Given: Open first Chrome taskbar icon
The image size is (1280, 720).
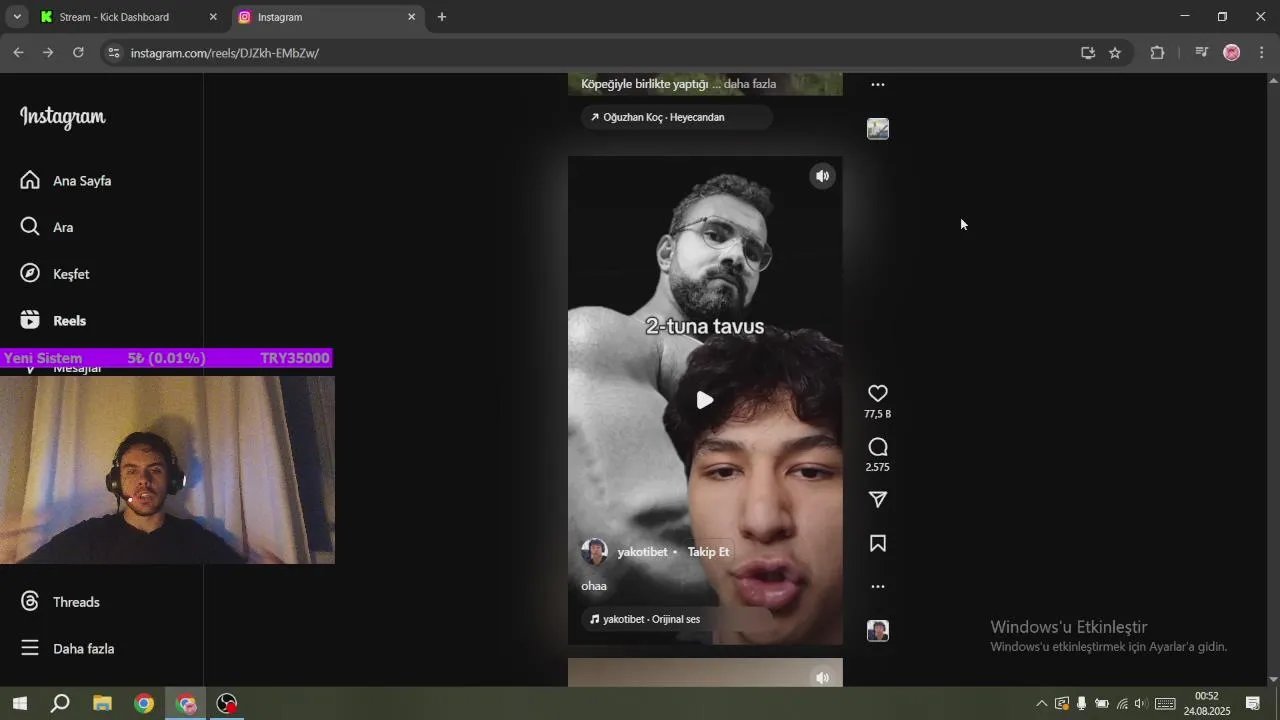Looking at the screenshot, I should click(144, 704).
